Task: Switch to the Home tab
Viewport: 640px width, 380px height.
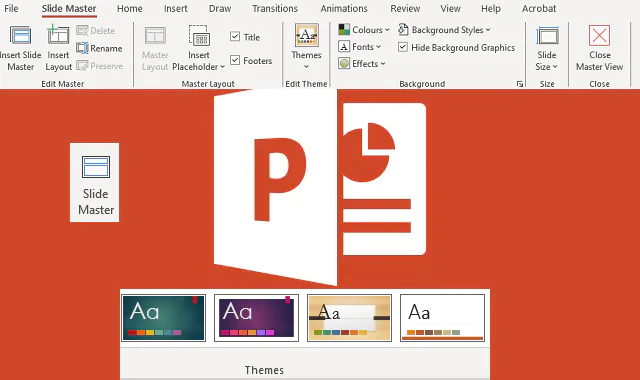Action: coord(129,9)
